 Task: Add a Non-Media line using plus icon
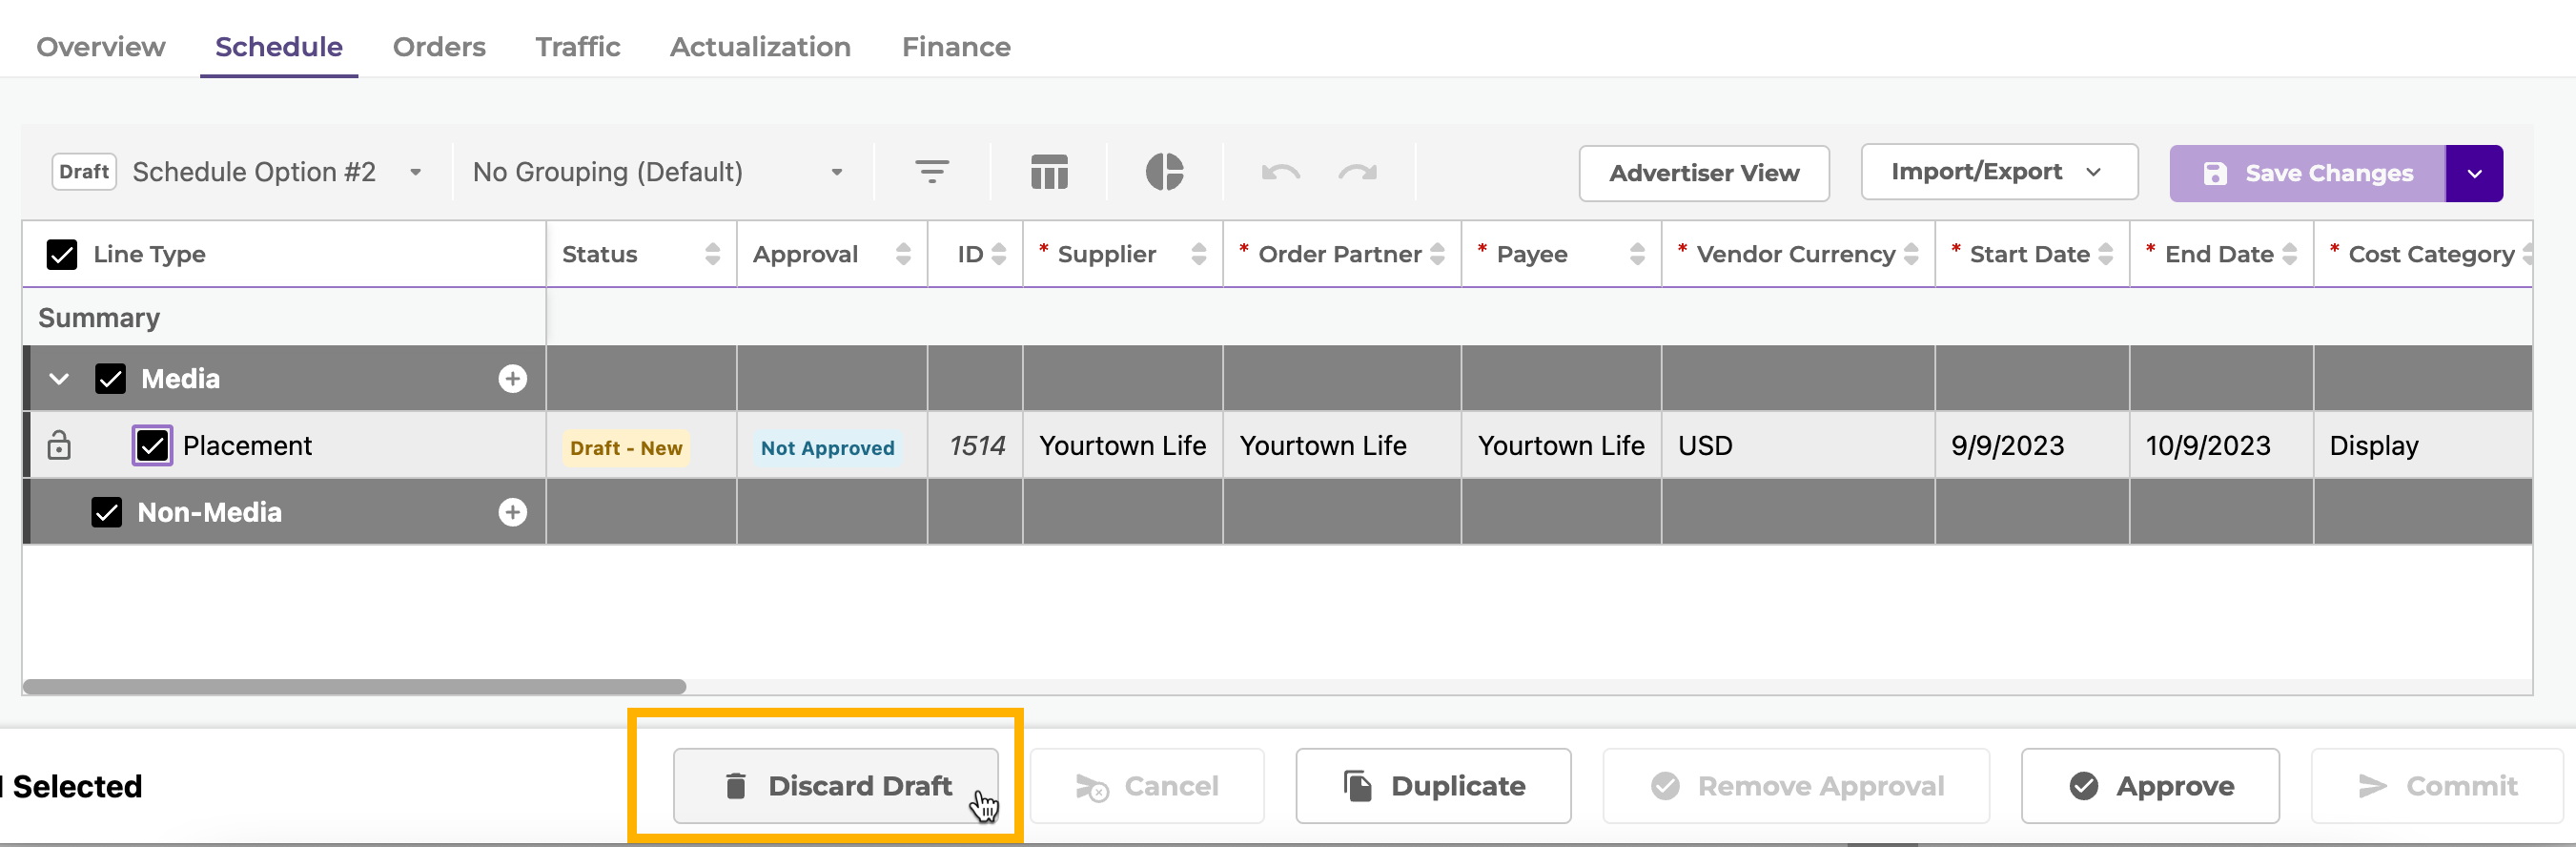tap(512, 512)
